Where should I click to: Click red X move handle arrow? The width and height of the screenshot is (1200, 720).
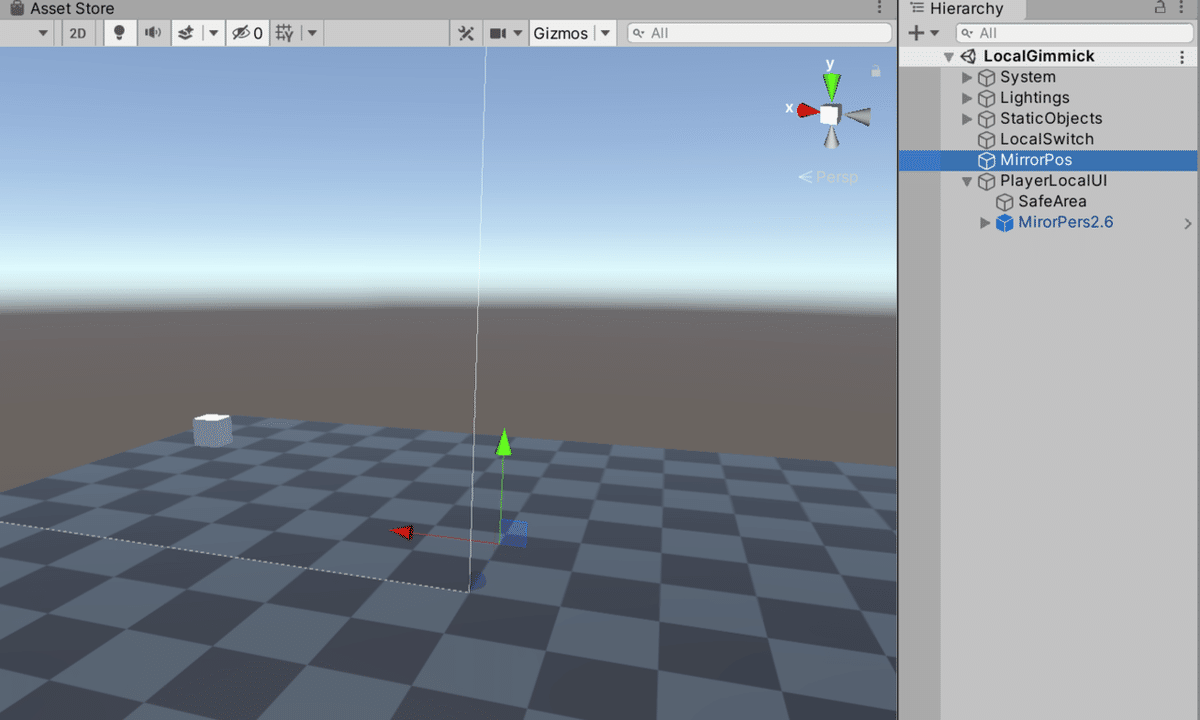pyautogui.click(x=402, y=532)
